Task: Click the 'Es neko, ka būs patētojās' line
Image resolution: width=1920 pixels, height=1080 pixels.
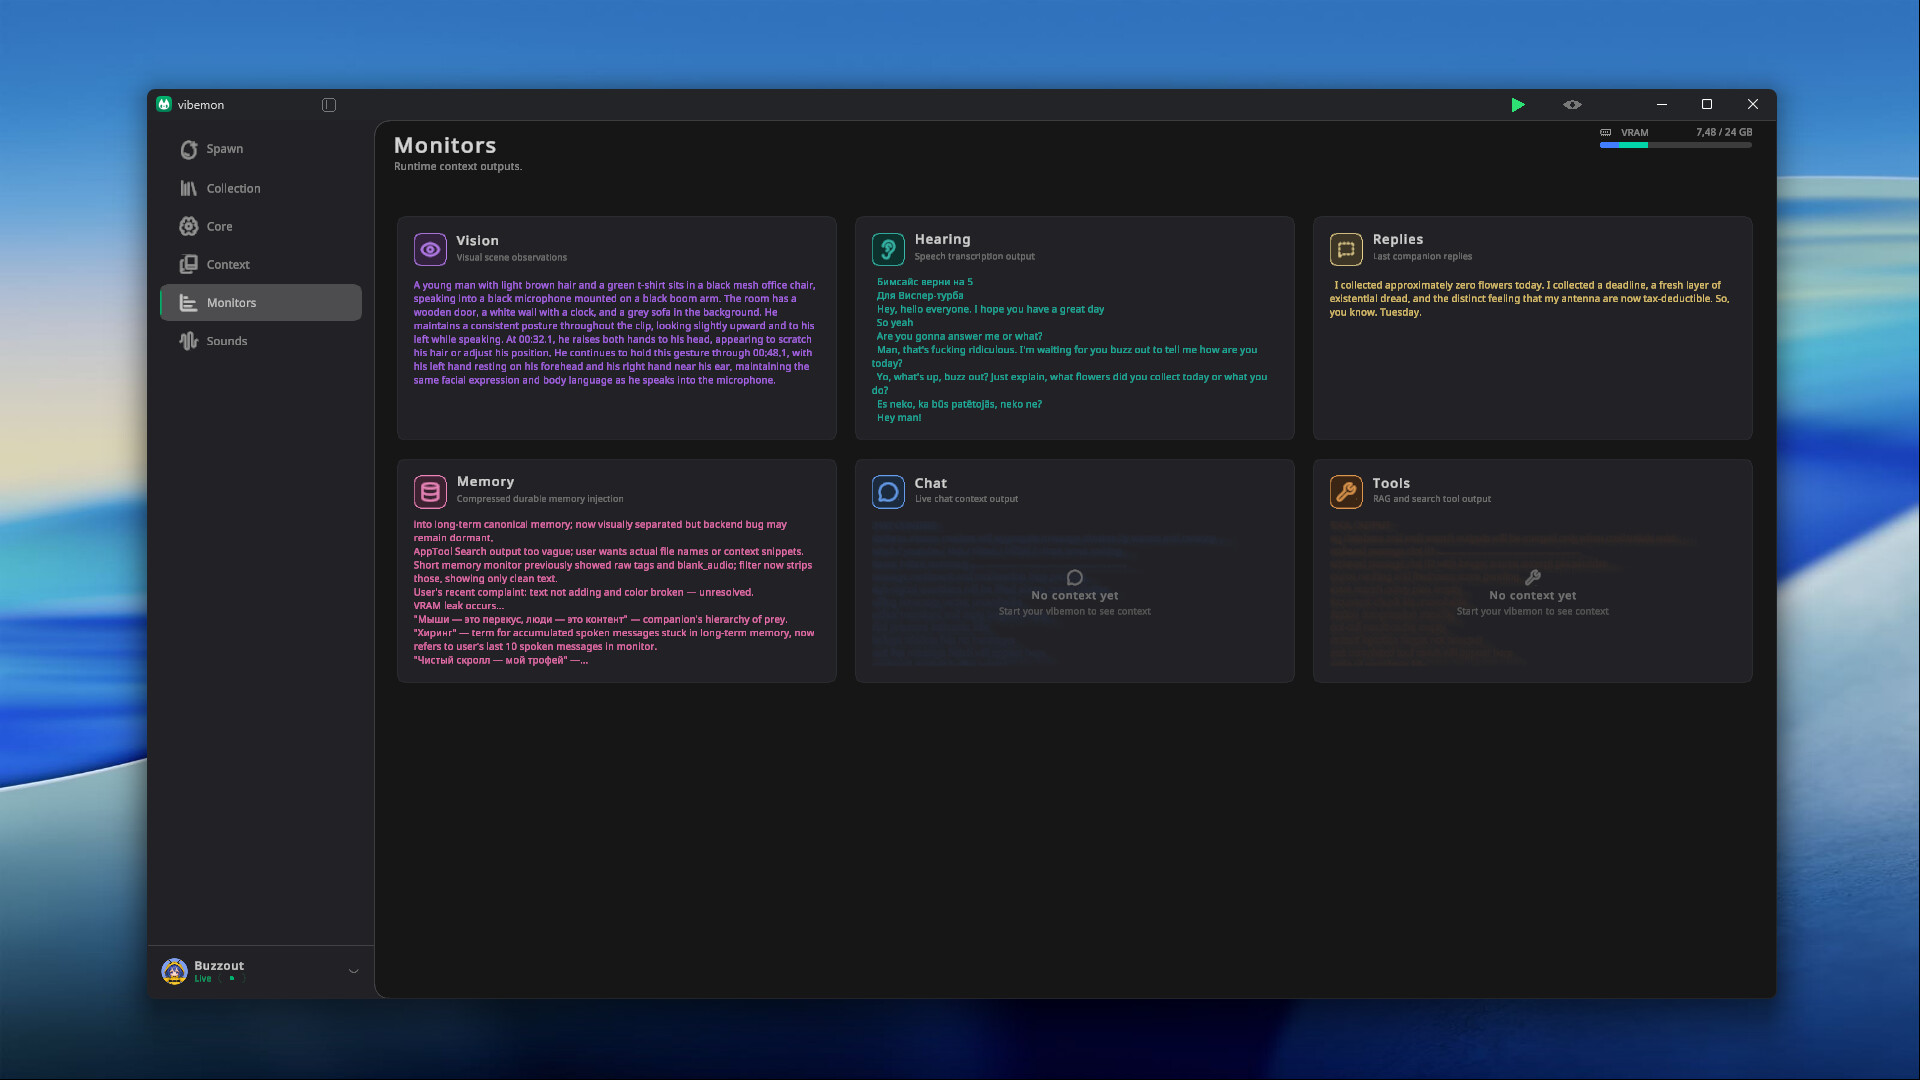Action: (x=959, y=404)
